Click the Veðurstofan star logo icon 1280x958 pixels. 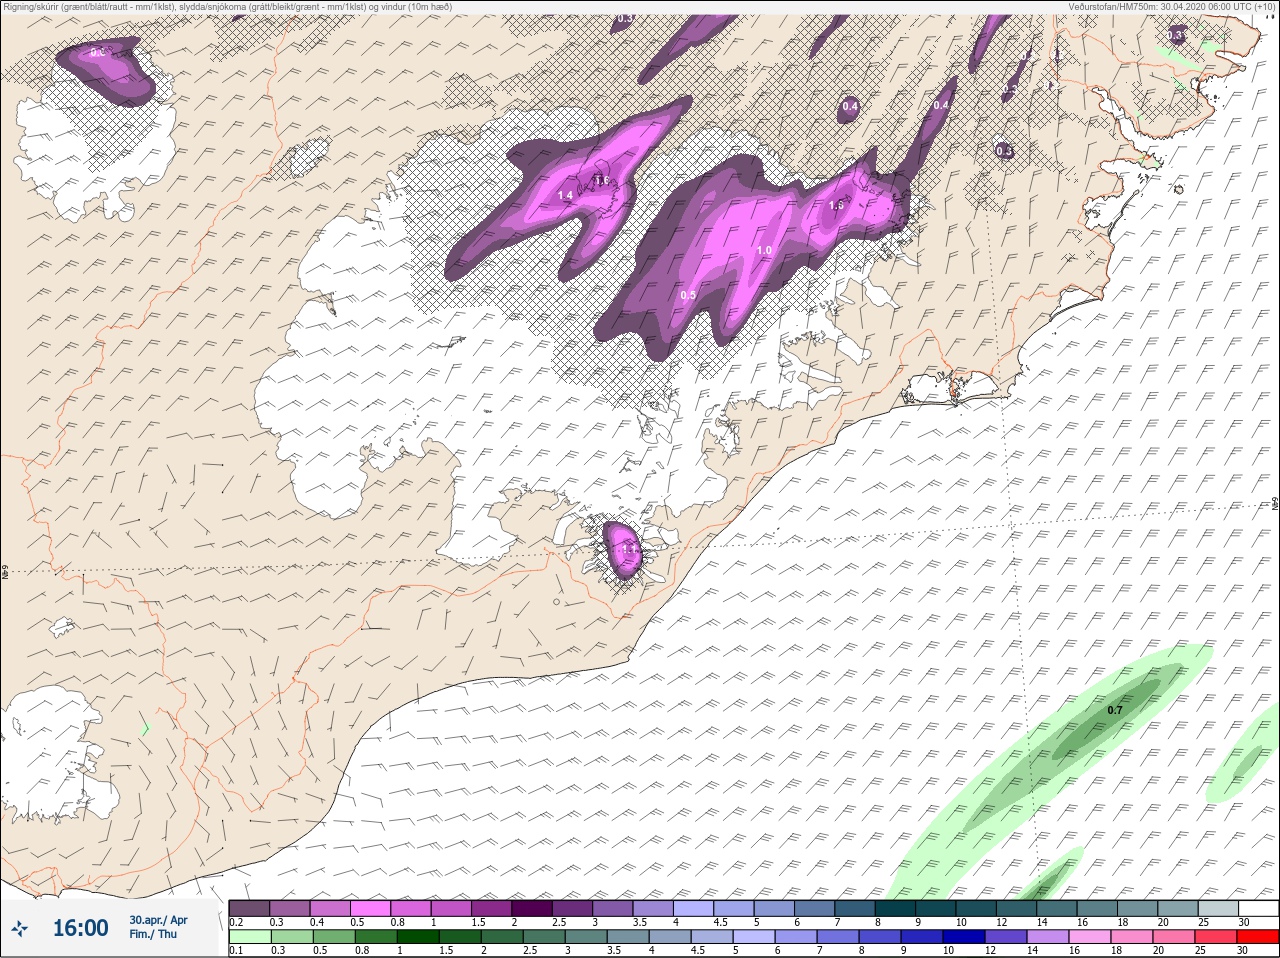[19, 928]
